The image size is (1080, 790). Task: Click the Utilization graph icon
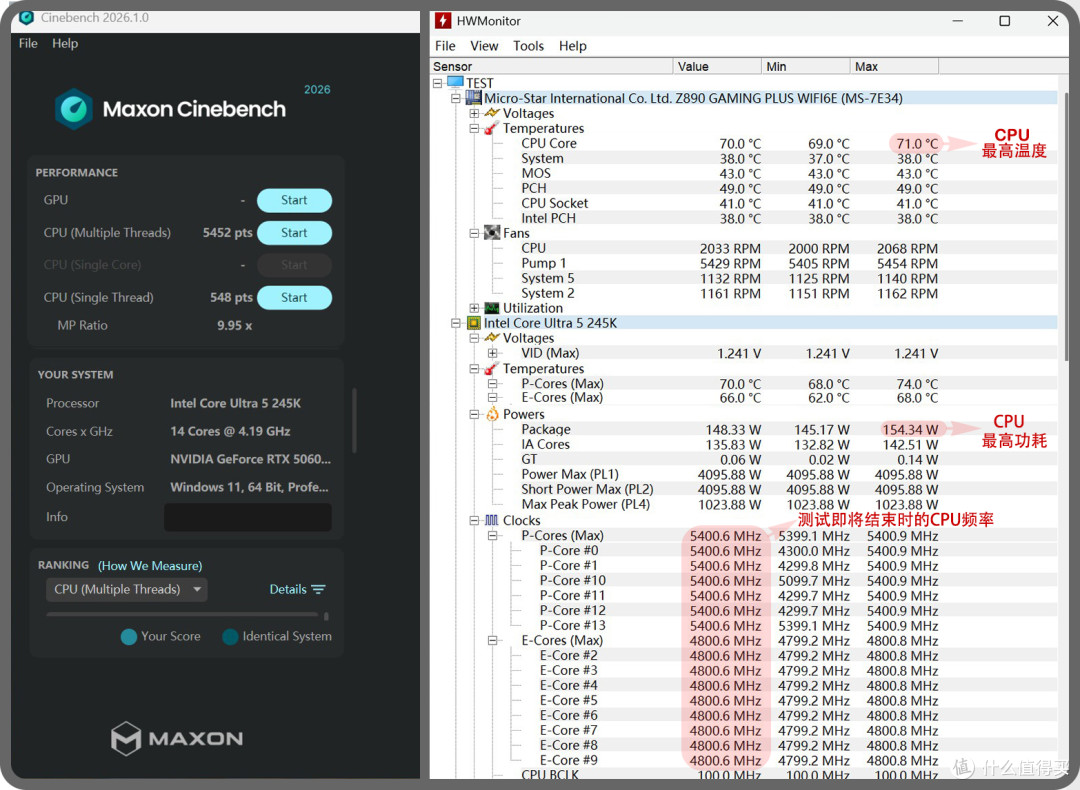pyautogui.click(x=492, y=308)
